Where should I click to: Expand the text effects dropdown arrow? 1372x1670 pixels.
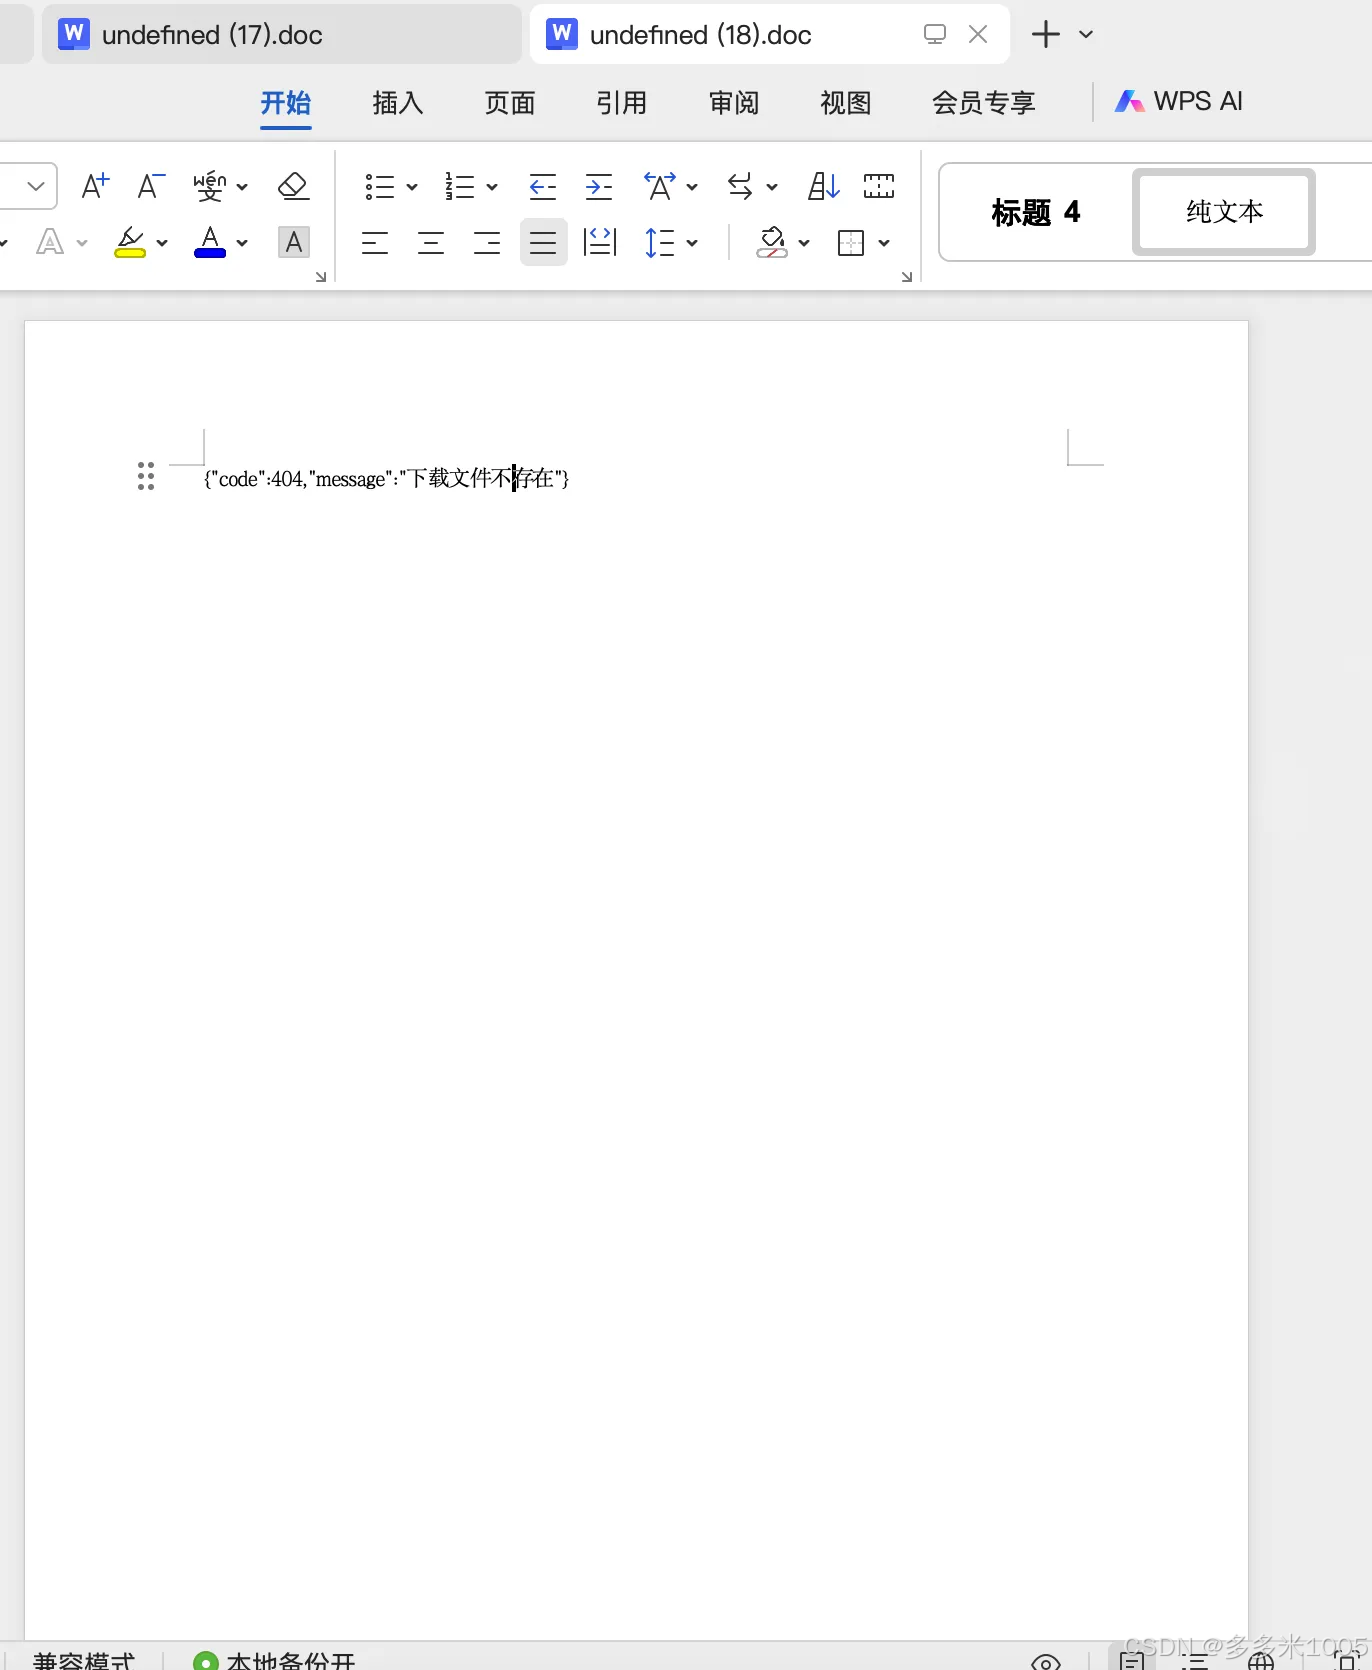(82, 243)
